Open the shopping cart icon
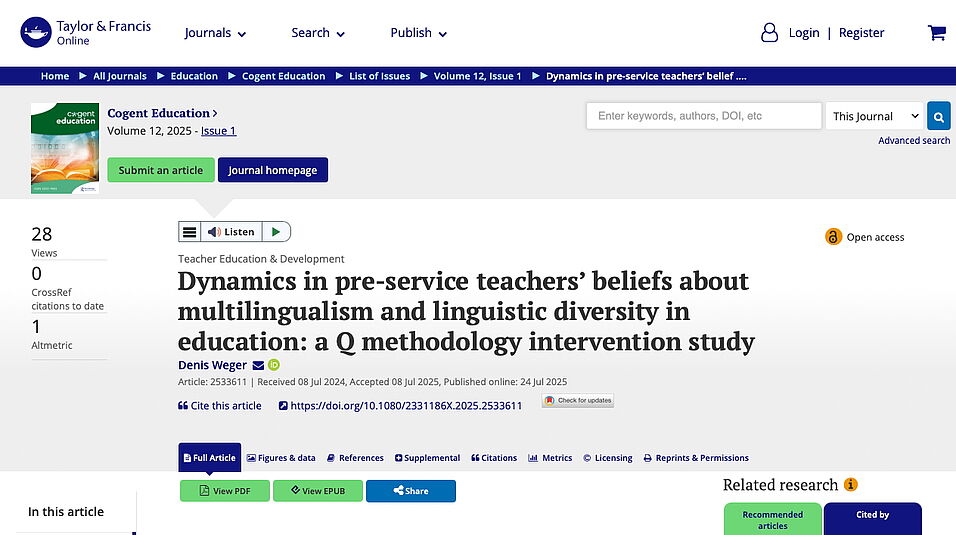 click(x=936, y=33)
